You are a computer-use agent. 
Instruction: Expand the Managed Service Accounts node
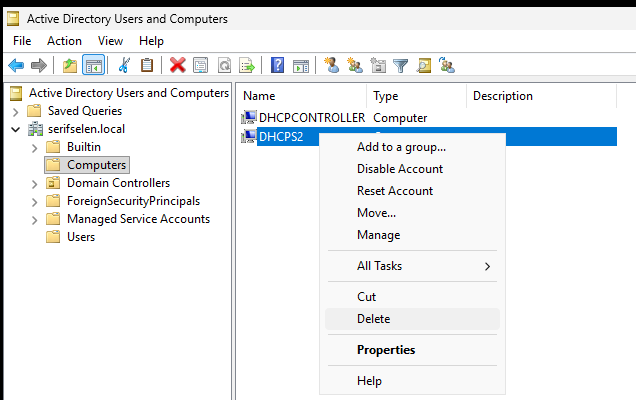point(35,220)
